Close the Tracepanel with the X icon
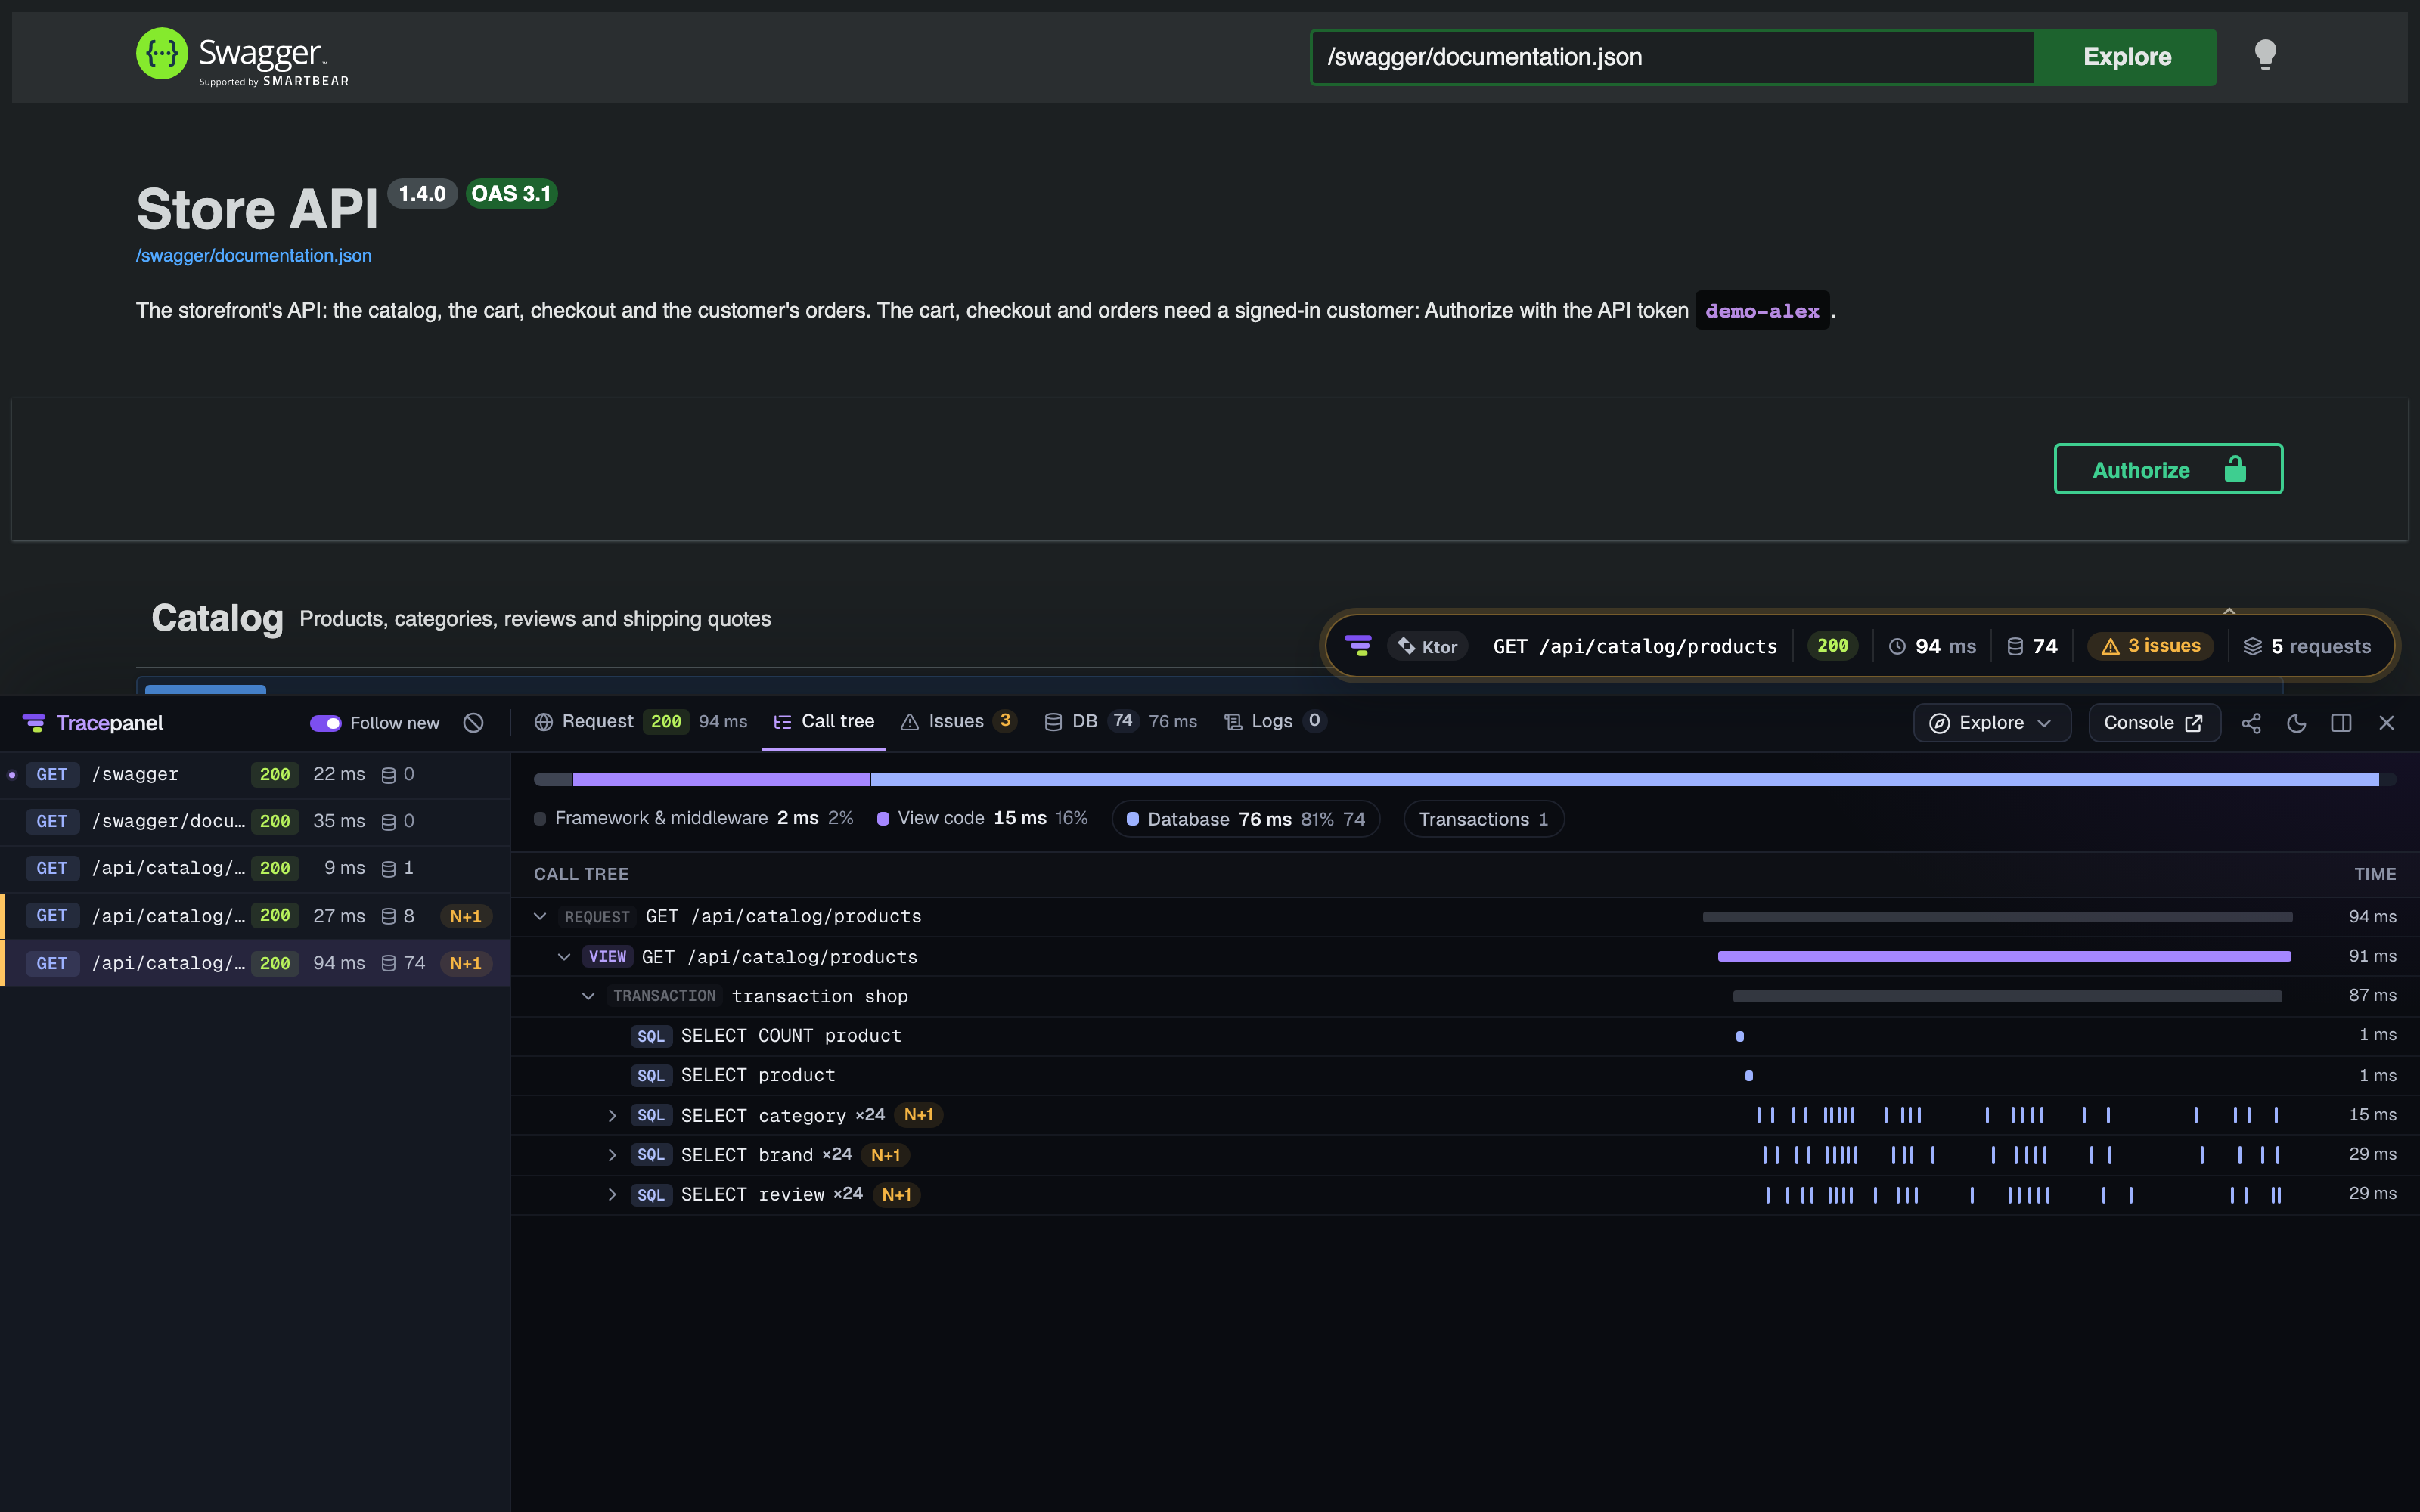The image size is (2420, 1512). point(2387,723)
